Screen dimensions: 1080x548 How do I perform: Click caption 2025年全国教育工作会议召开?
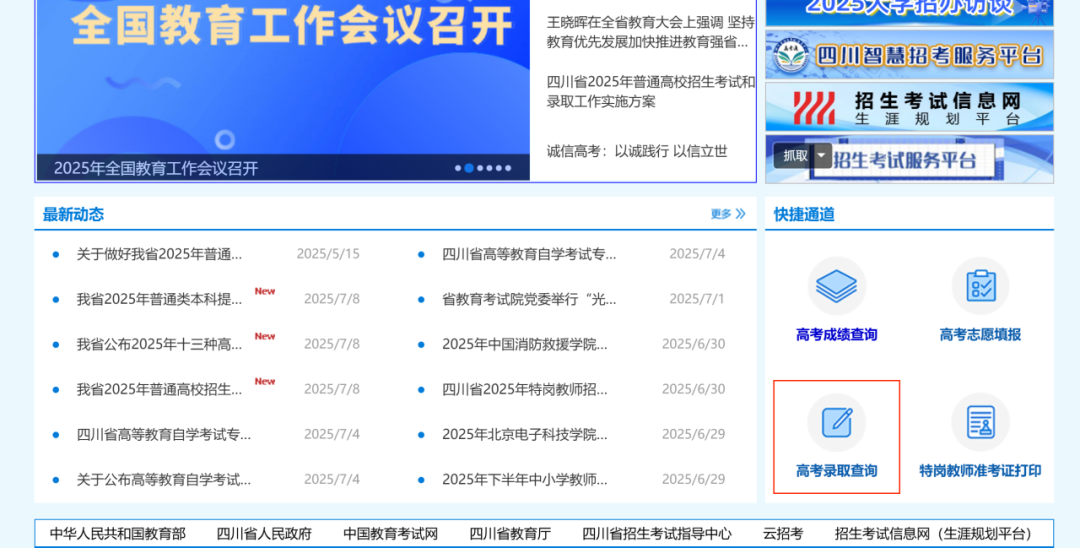click(156, 169)
